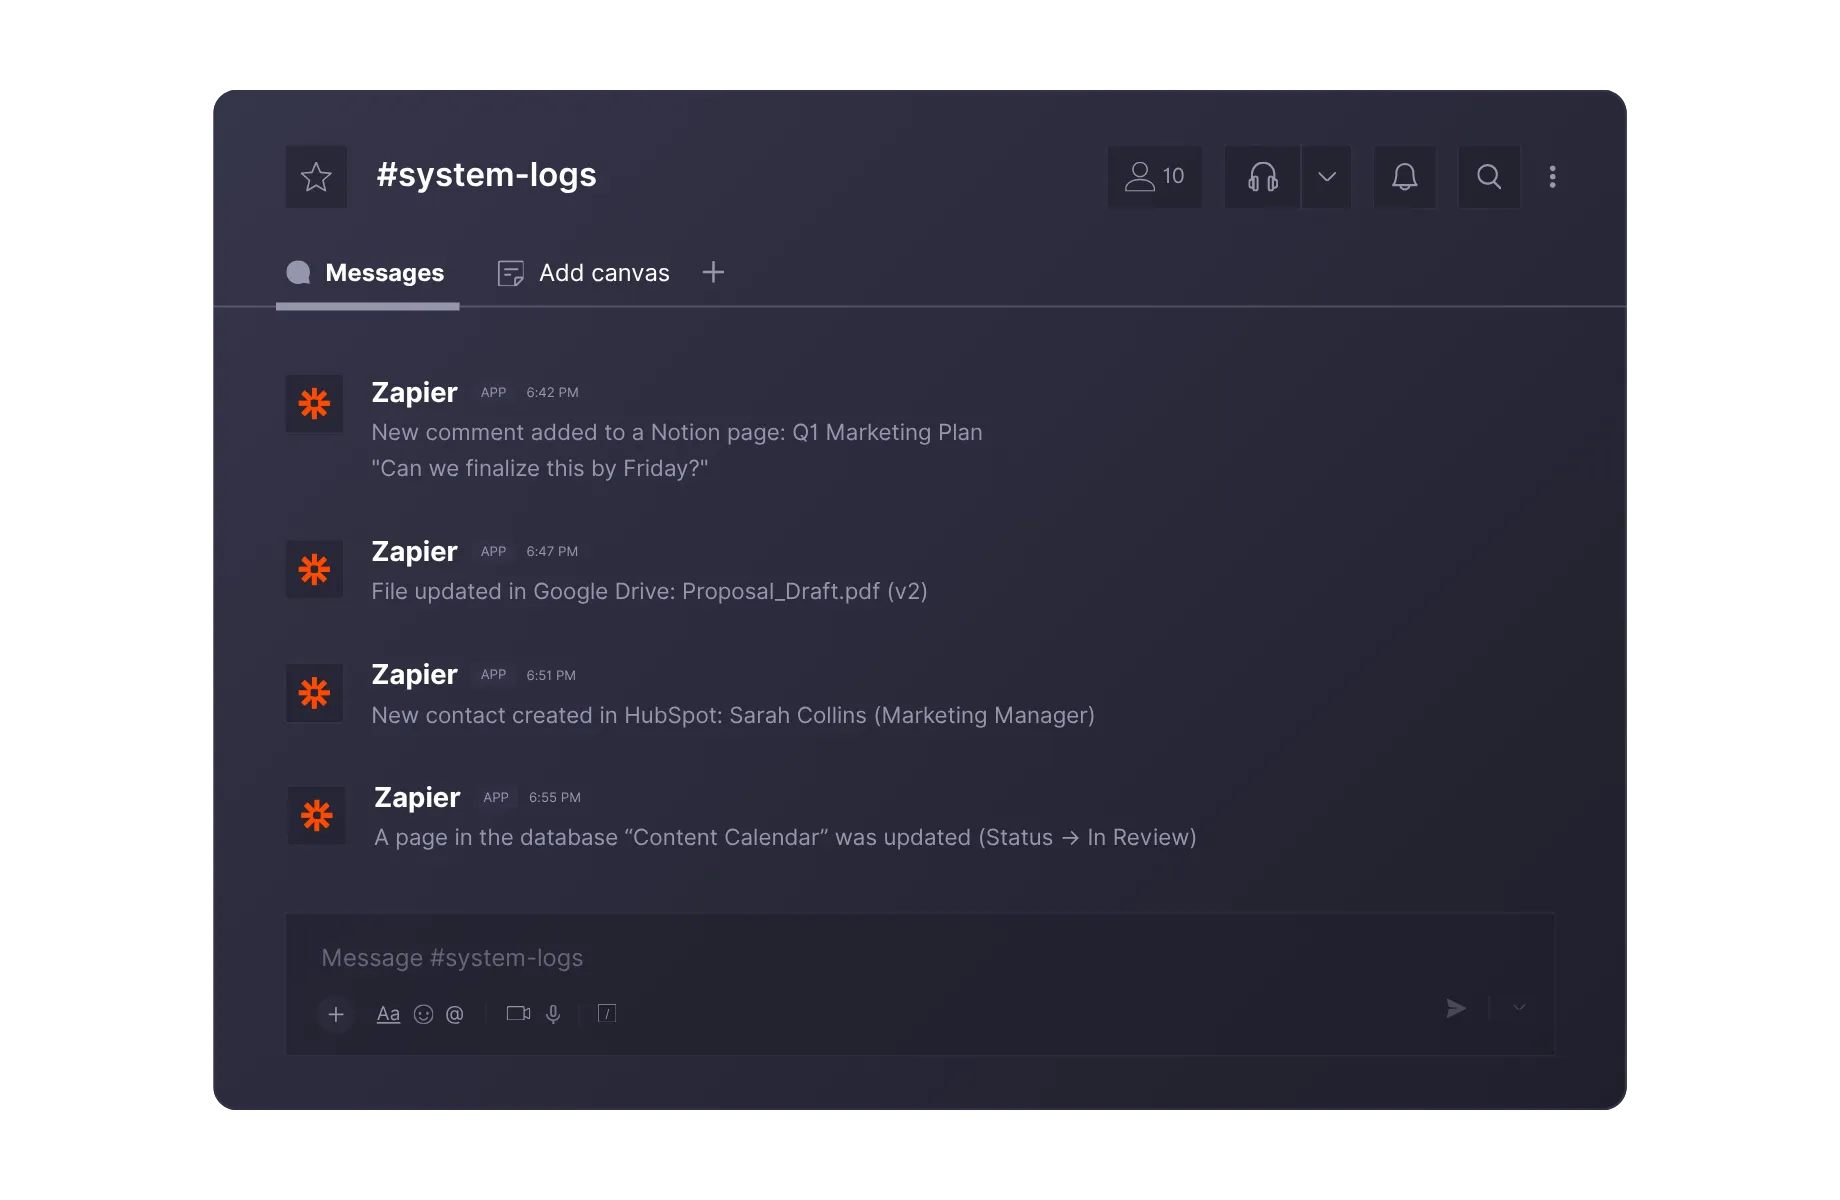Click the Message #system-logs input field
Screen dimensions: 1840x1200
700,957
